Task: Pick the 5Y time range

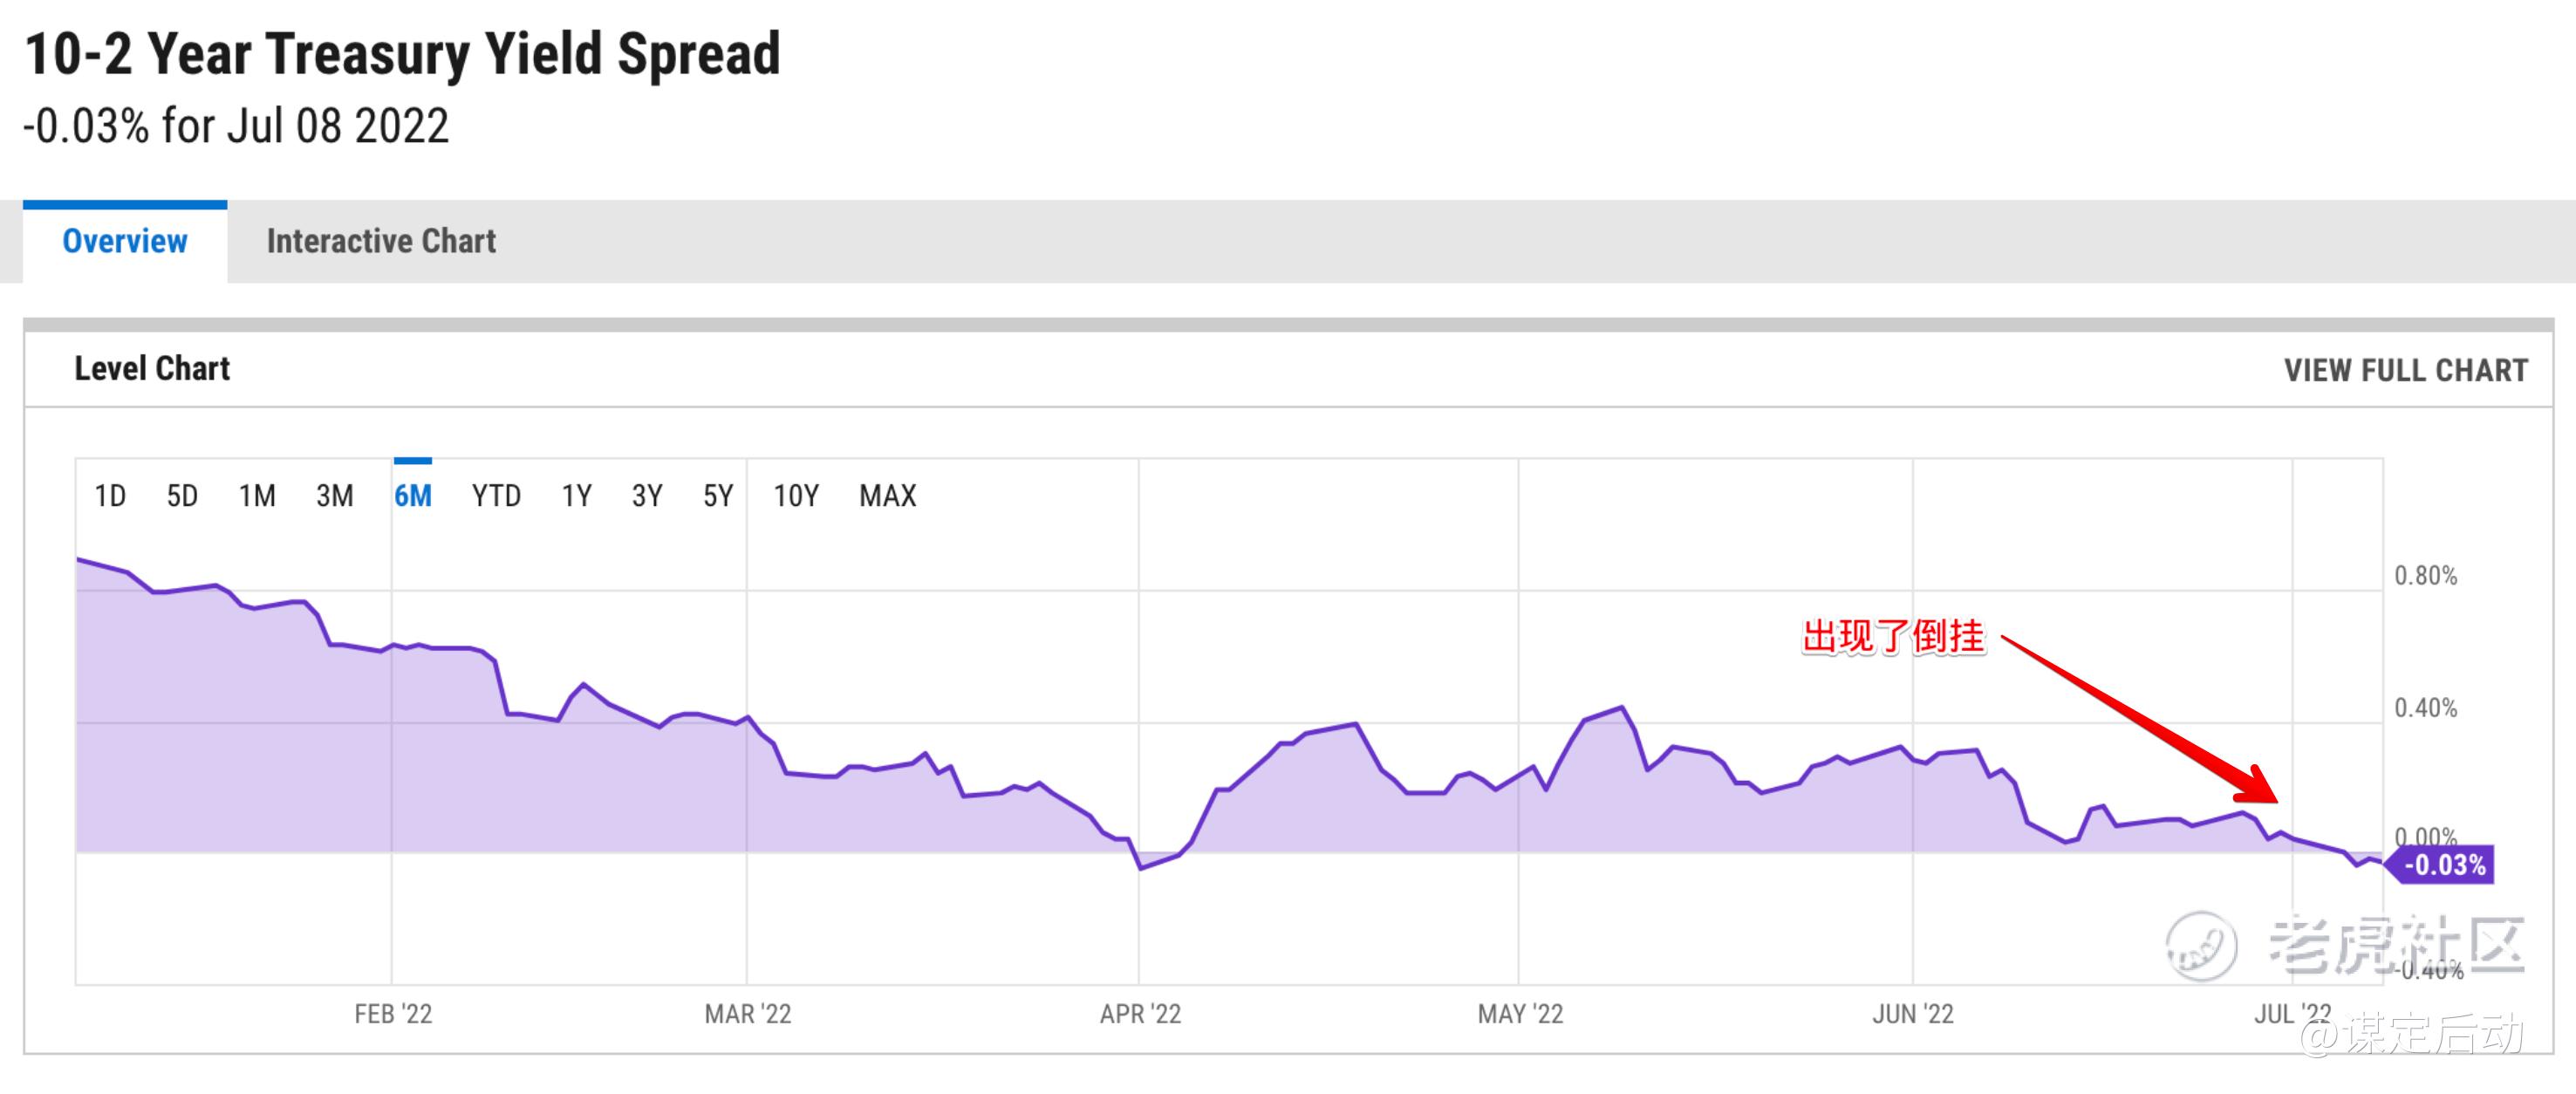Action: (x=718, y=495)
